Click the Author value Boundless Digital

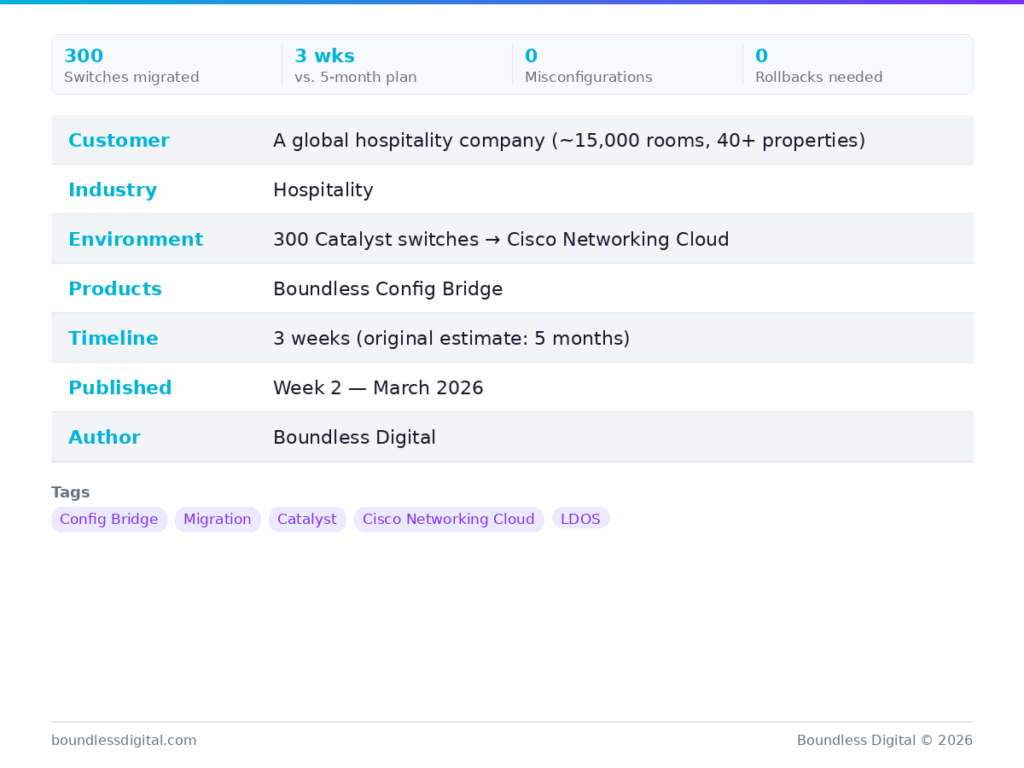[x=354, y=437]
